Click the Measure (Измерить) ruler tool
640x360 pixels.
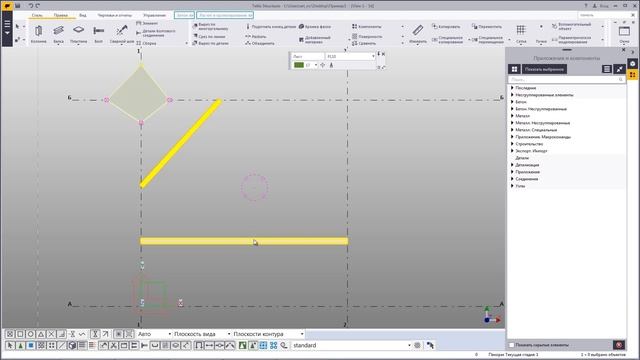418,33
